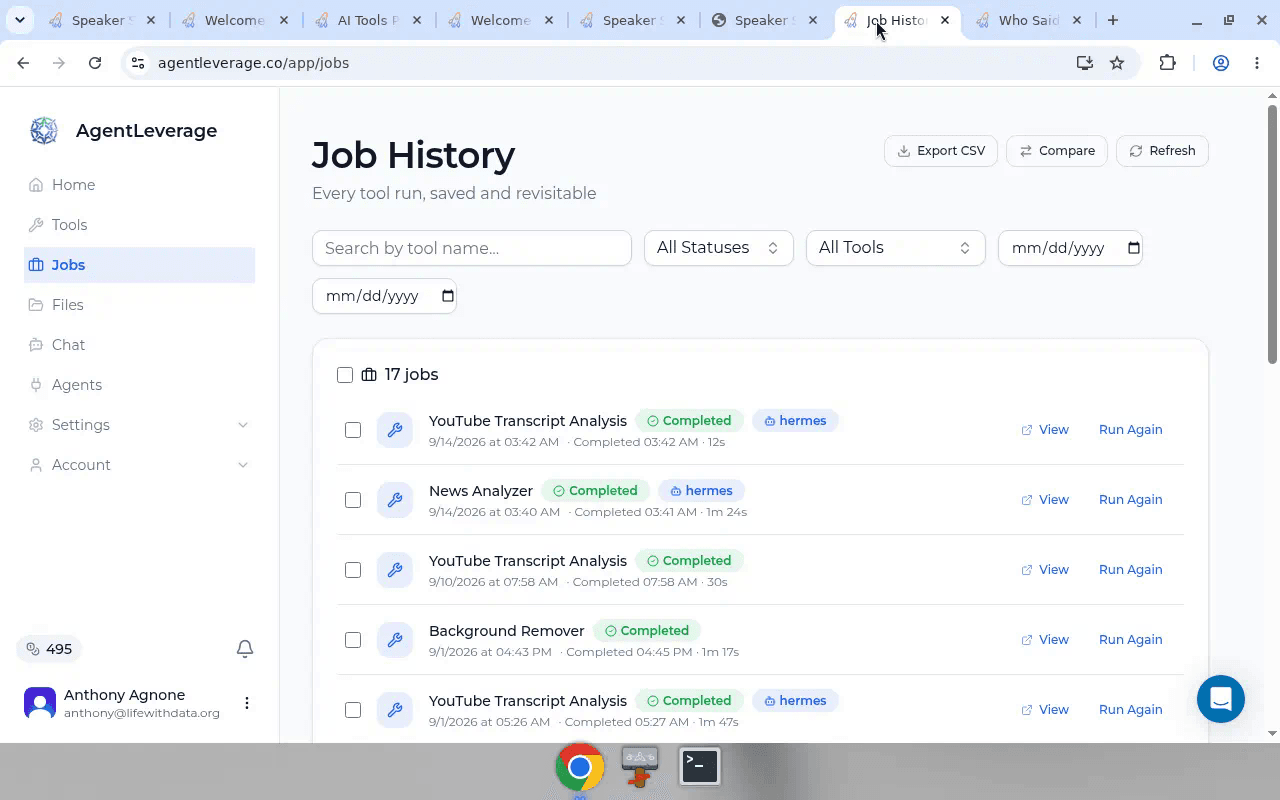
Task: Check the News Analyzer job checkbox
Action: click(353, 500)
